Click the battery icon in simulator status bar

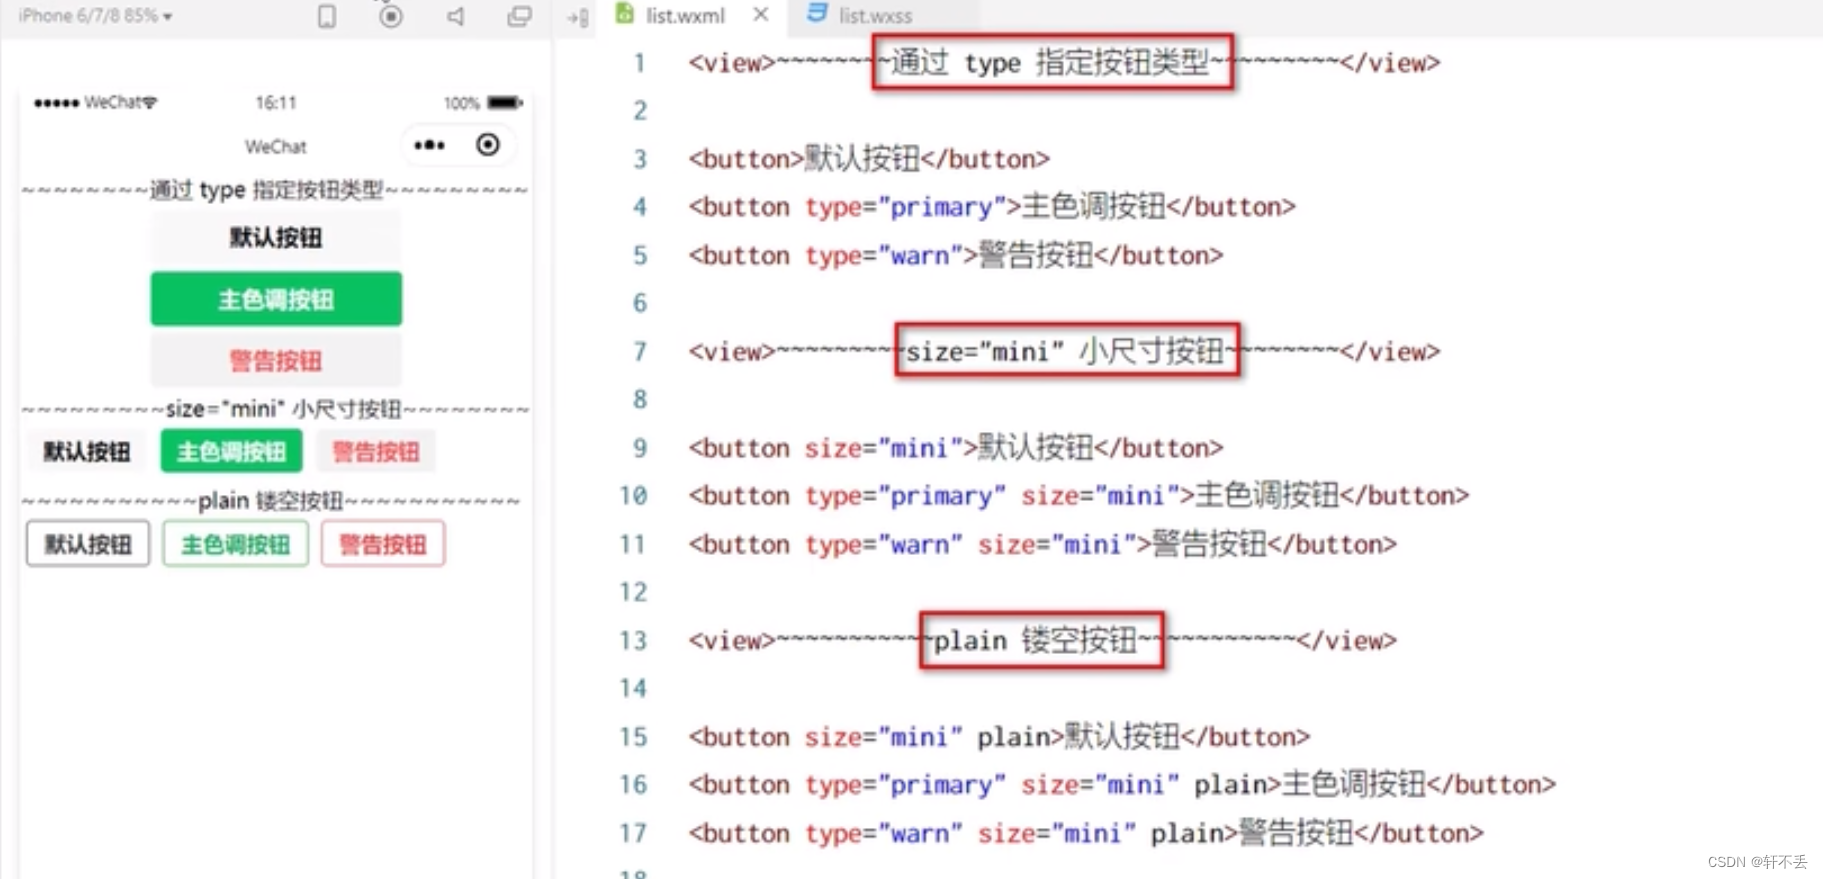point(505,102)
